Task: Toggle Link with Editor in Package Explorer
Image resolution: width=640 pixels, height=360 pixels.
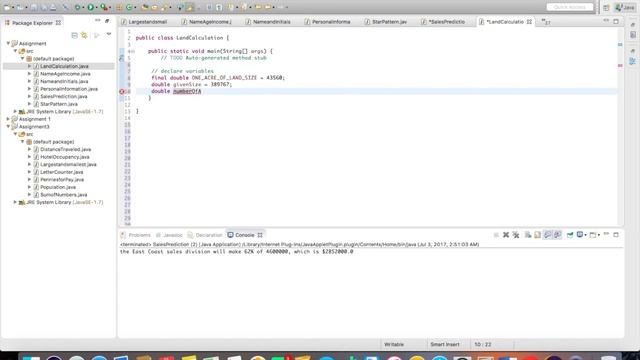Action: tap(84, 36)
